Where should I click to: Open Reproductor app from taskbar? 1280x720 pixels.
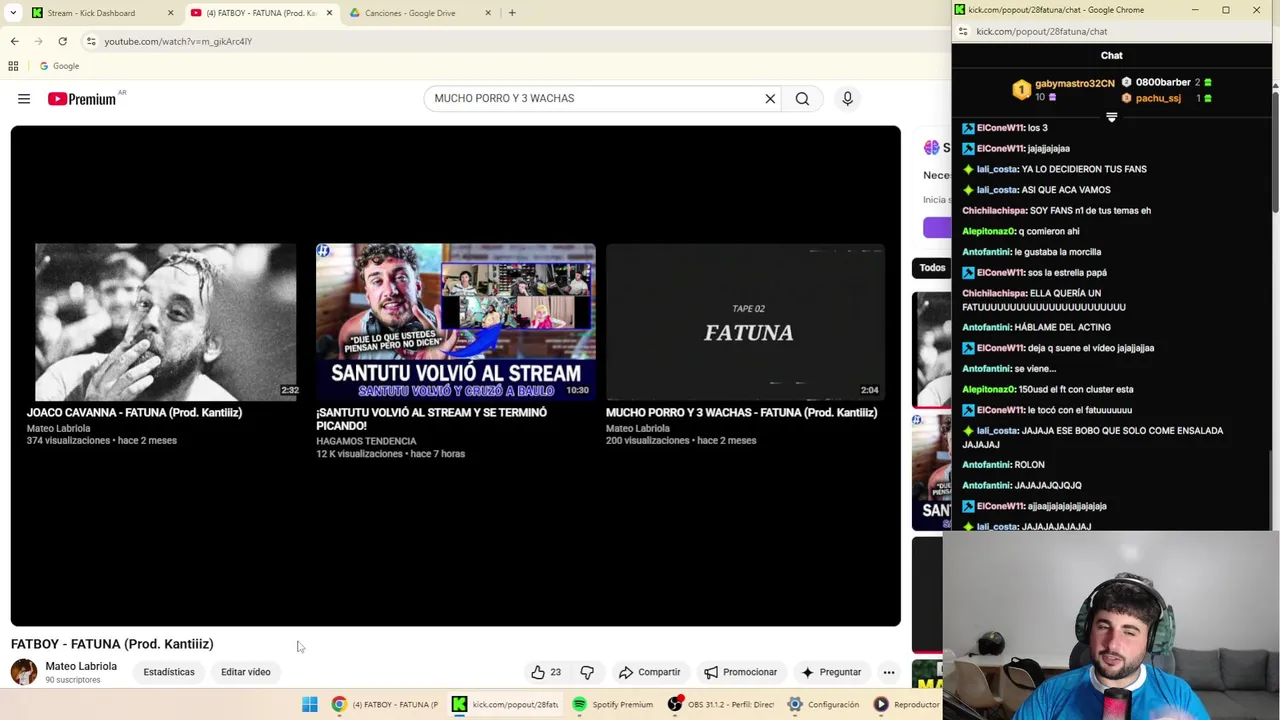pyautogui.click(x=907, y=704)
